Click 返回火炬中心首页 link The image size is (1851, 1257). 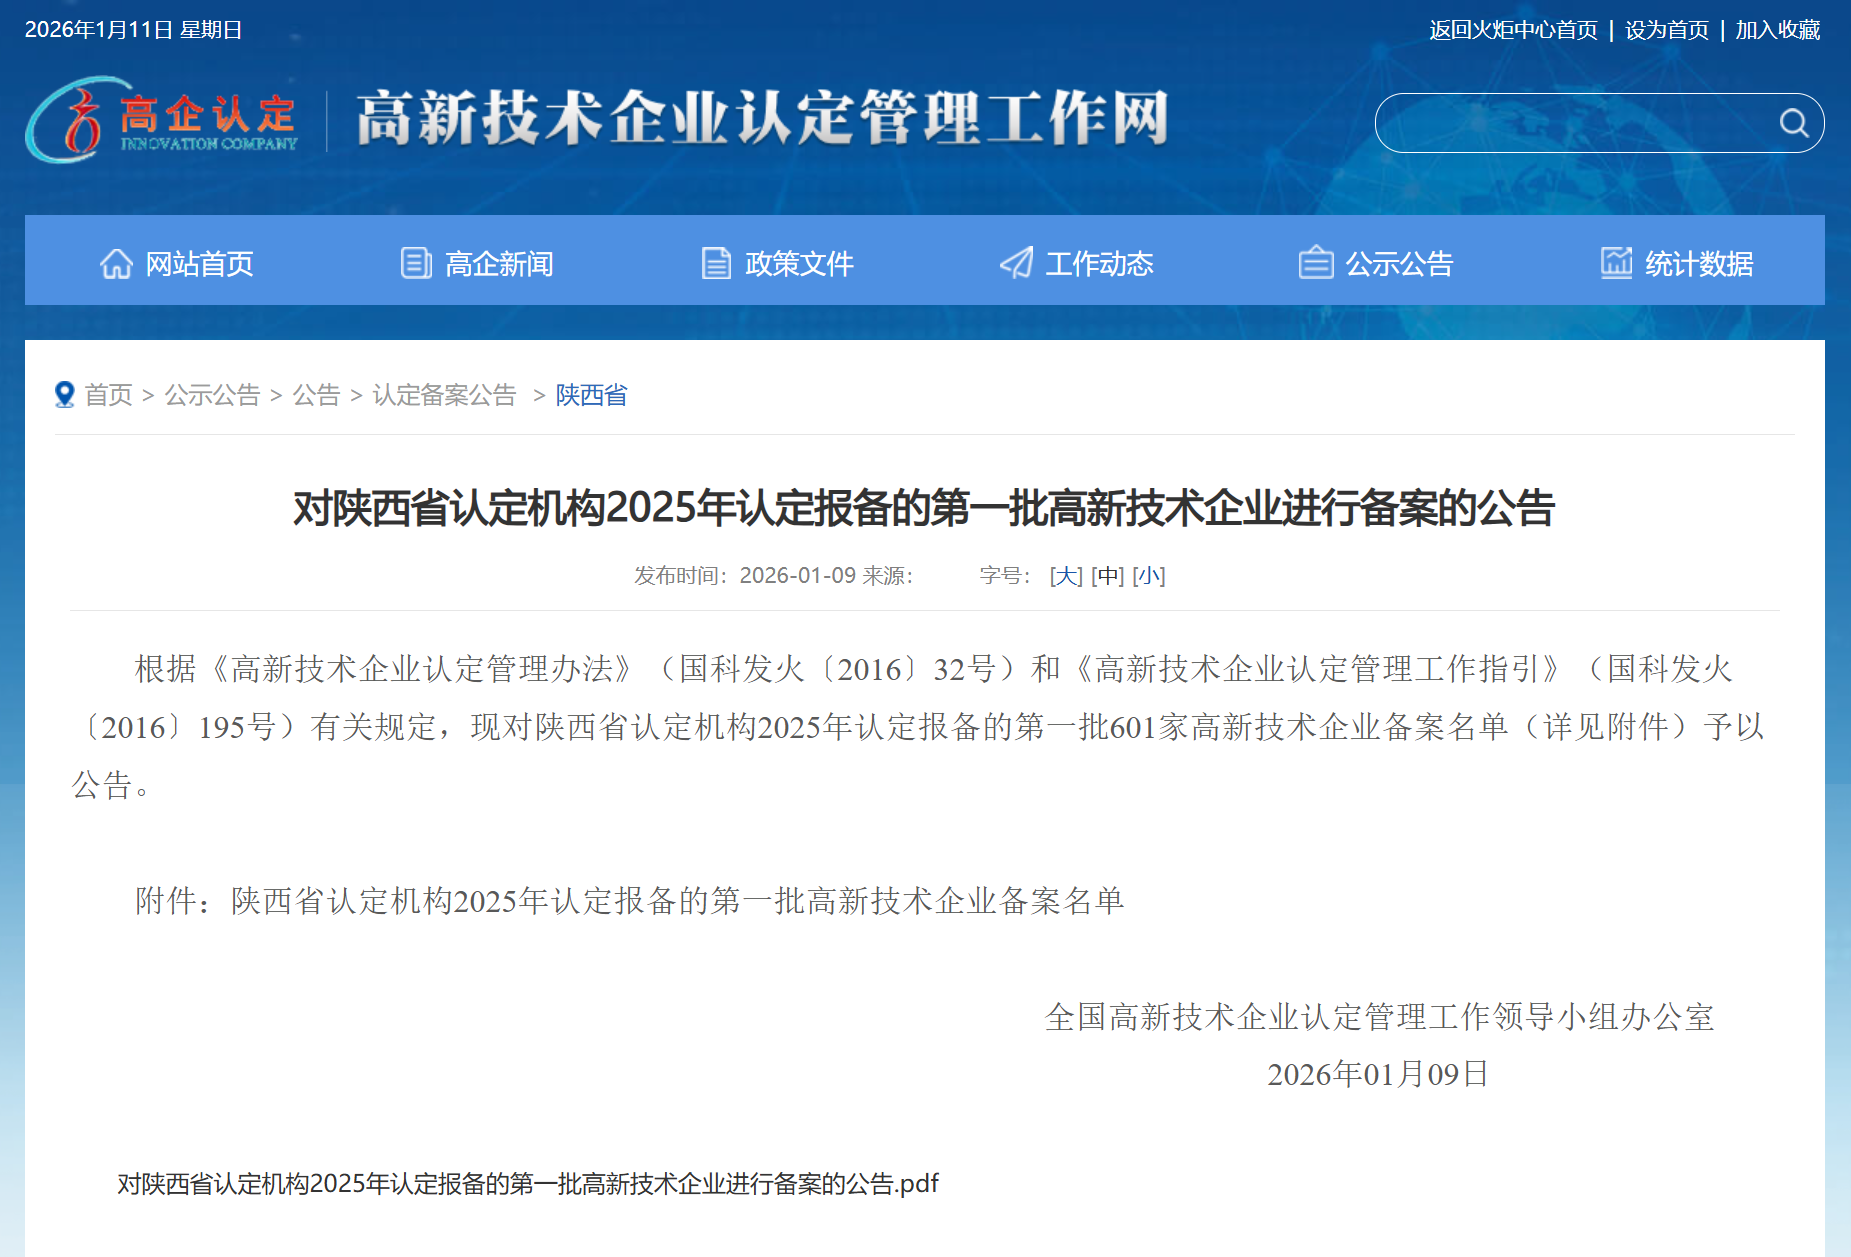coord(1513,30)
